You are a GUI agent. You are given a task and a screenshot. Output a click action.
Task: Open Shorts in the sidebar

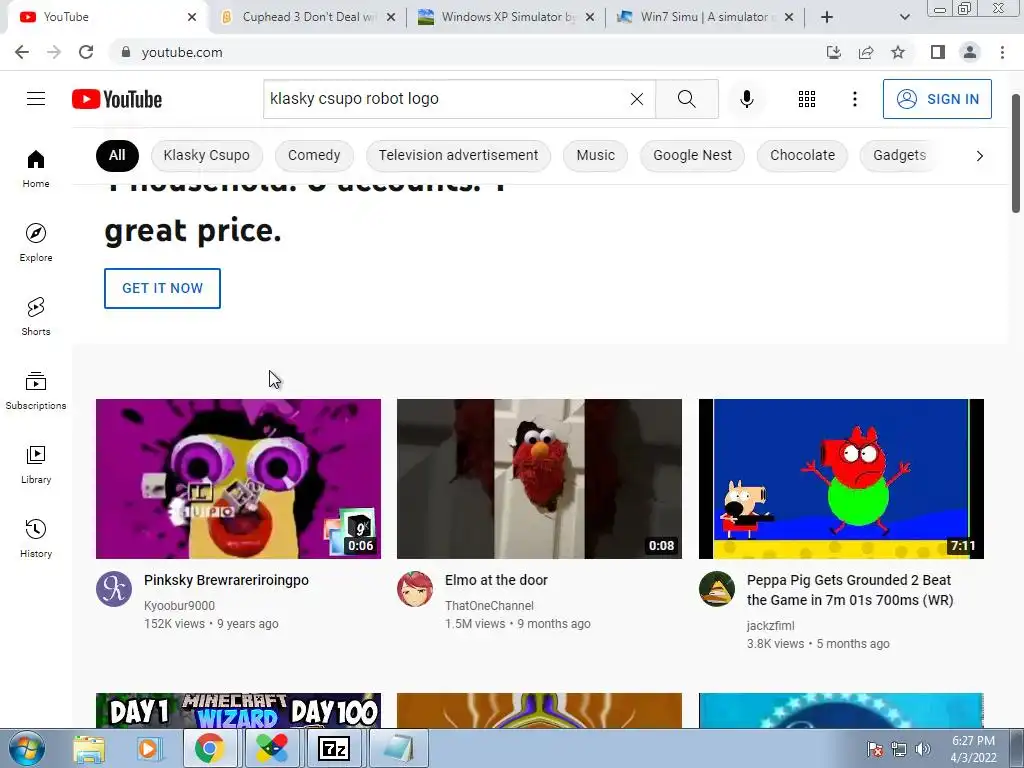[36, 316]
